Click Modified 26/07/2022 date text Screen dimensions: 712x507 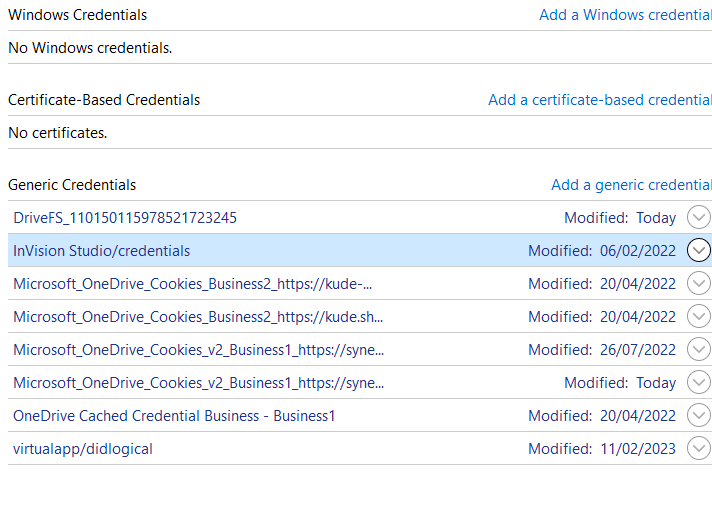(x=602, y=350)
